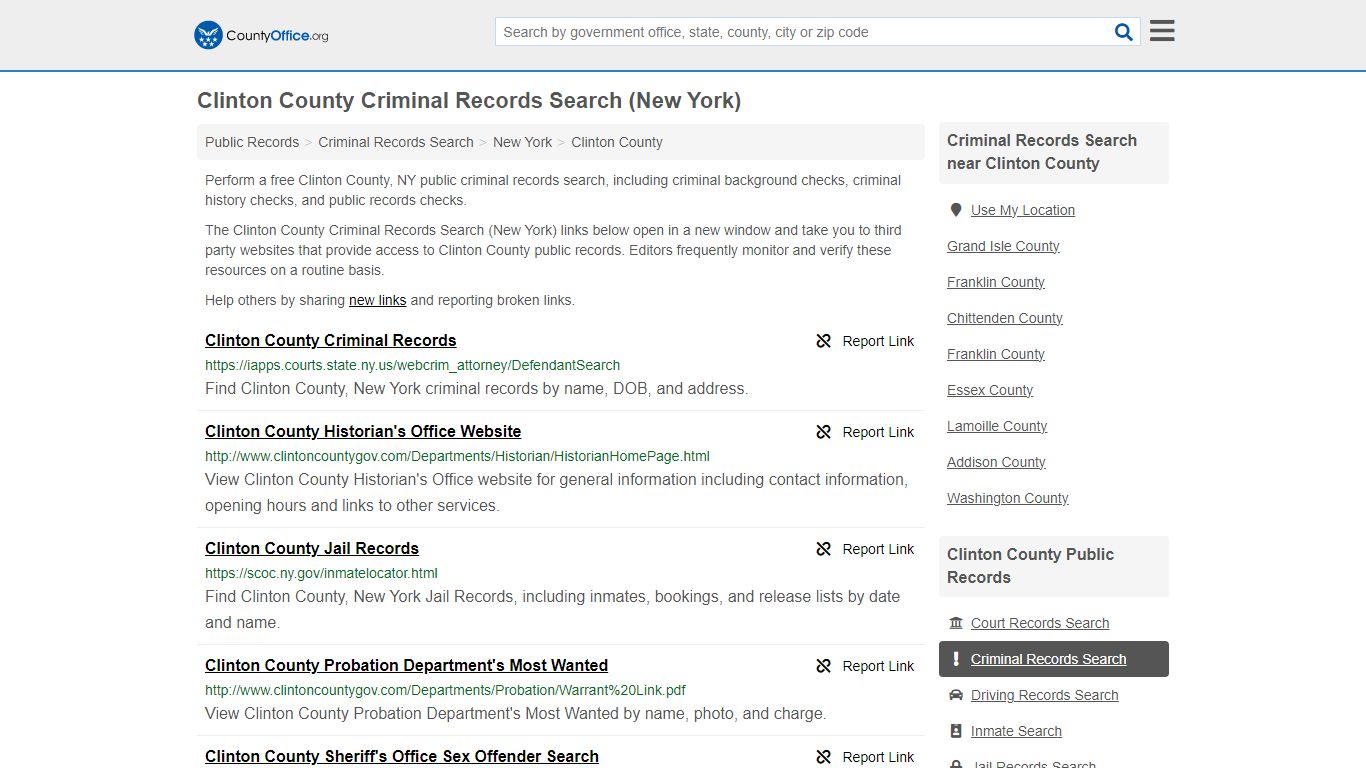Click the magnifier search icon
The height and width of the screenshot is (768, 1366).
point(1124,32)
